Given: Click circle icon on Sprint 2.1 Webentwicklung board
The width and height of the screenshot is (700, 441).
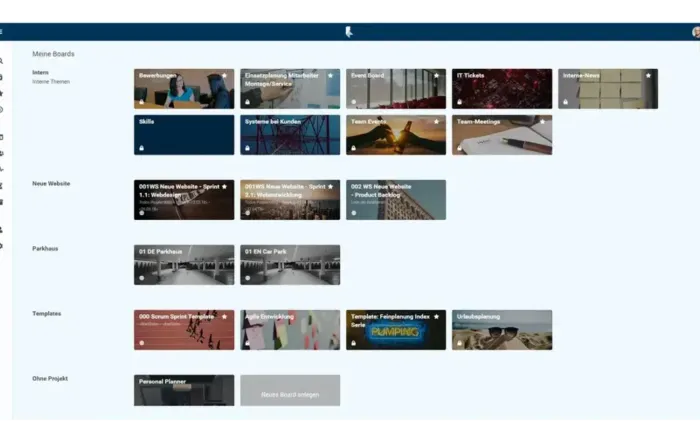Looking at the screenshot, I should pyautogui.click(x=247, y=213).
